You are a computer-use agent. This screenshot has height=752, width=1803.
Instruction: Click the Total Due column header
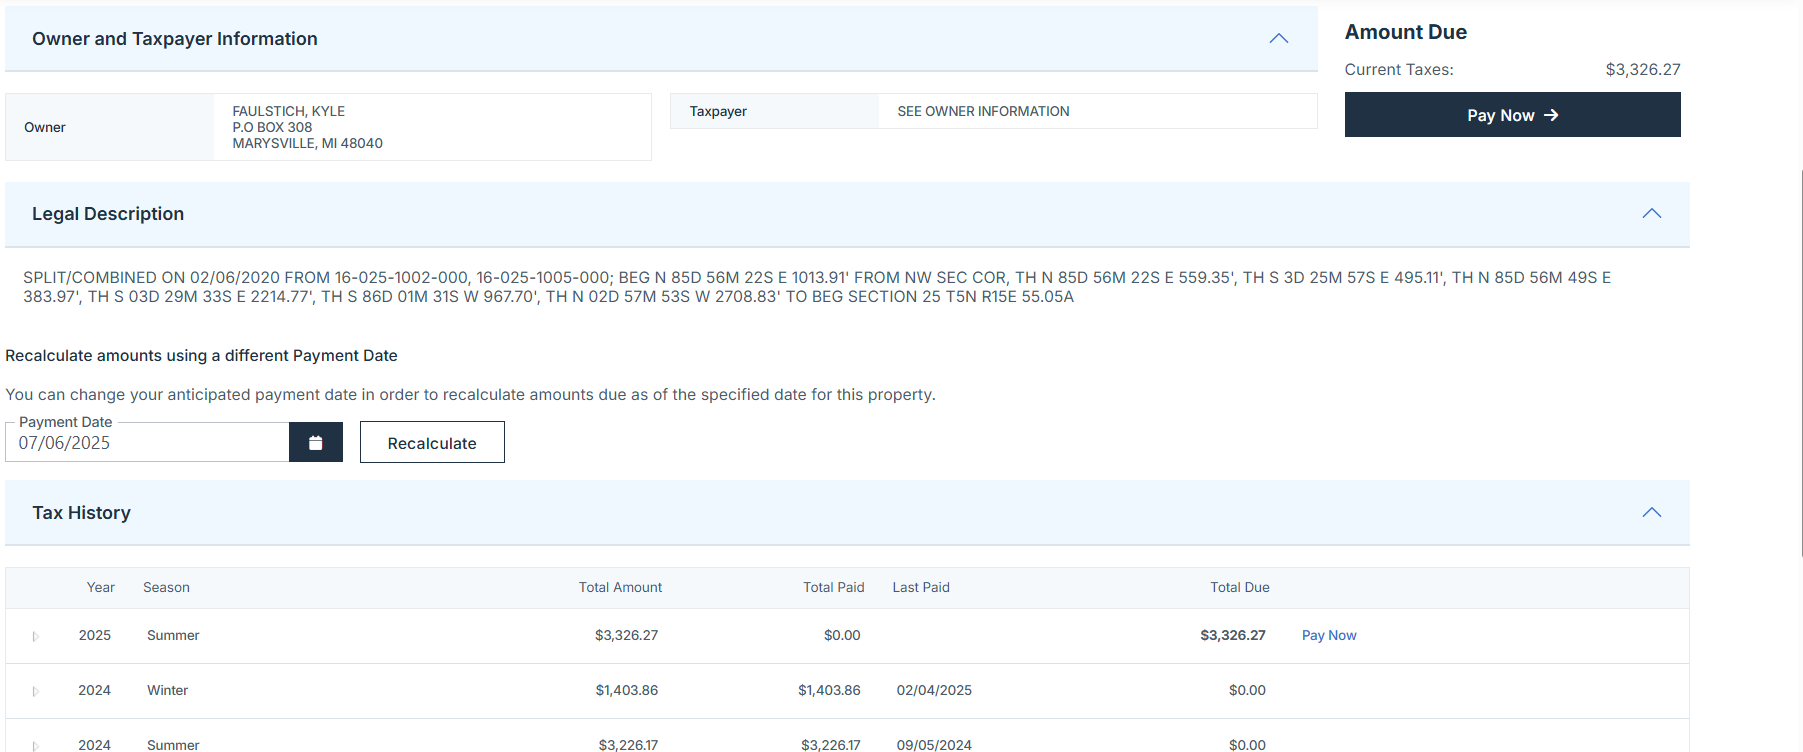[1239, 588]
